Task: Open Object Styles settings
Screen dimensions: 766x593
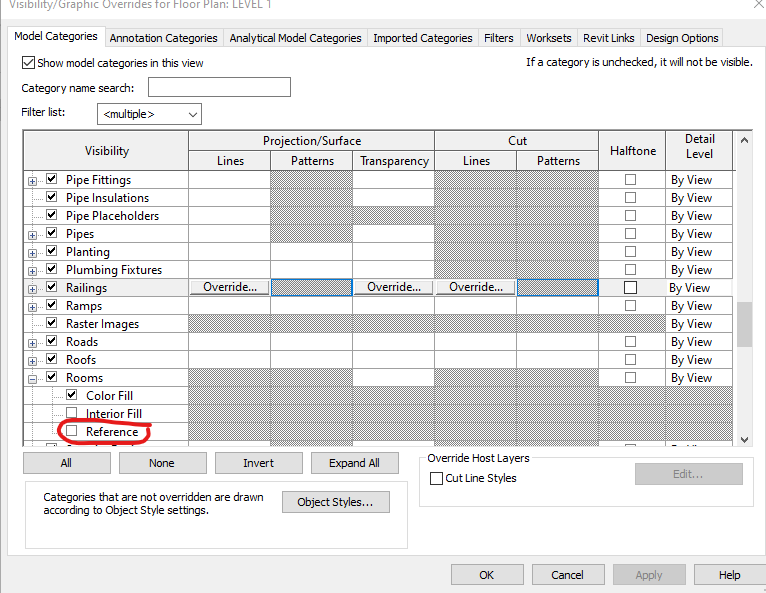Action: tap(336, 502)
